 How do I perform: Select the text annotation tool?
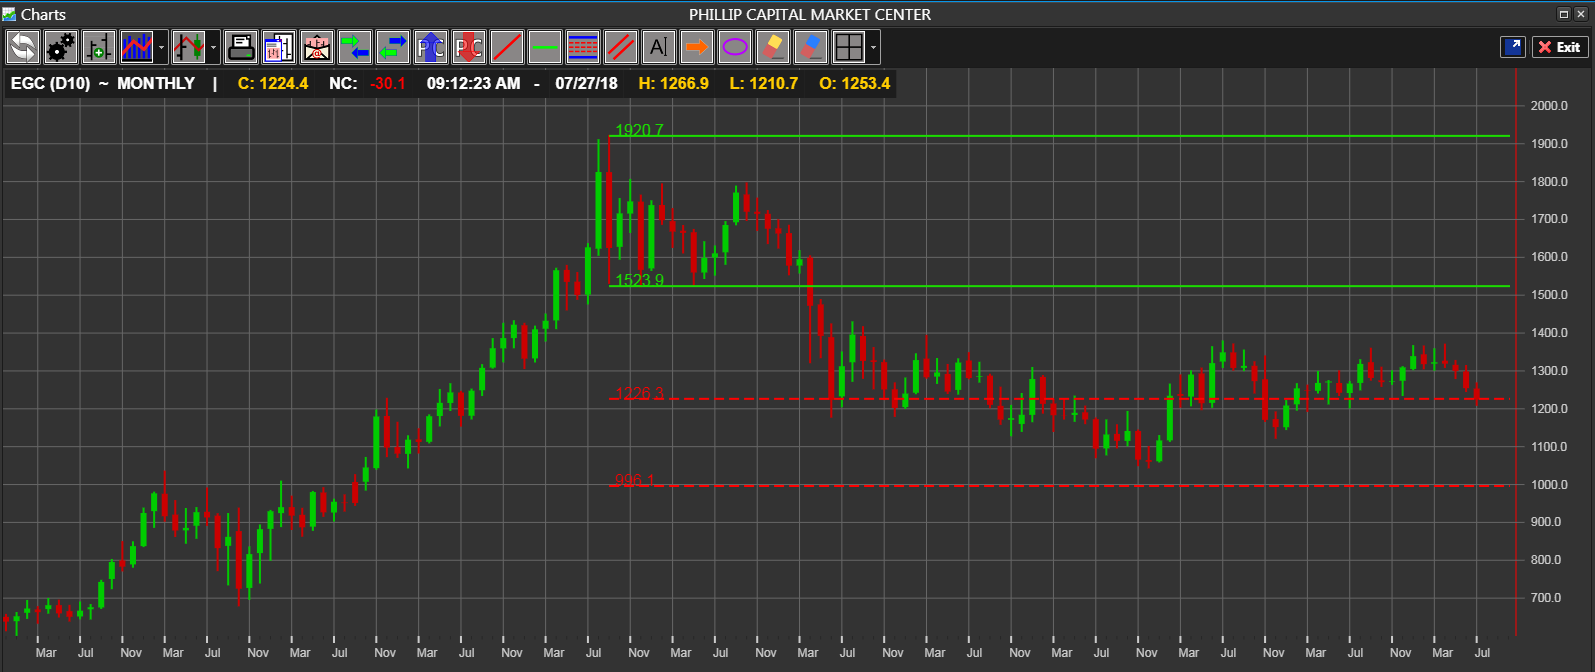[659, 47]
